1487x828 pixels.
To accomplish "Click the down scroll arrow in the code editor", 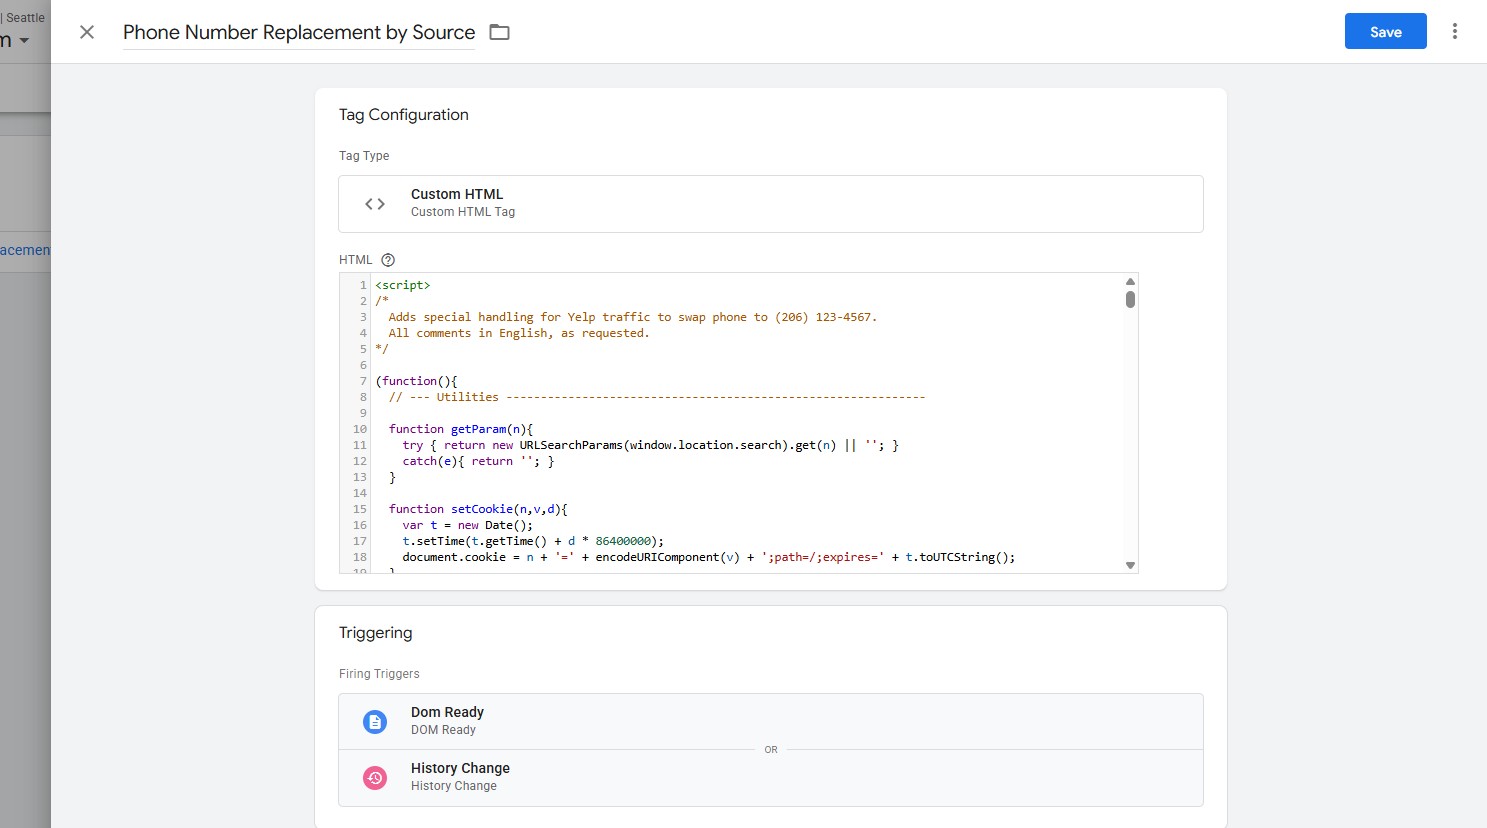I will 1130,564.
